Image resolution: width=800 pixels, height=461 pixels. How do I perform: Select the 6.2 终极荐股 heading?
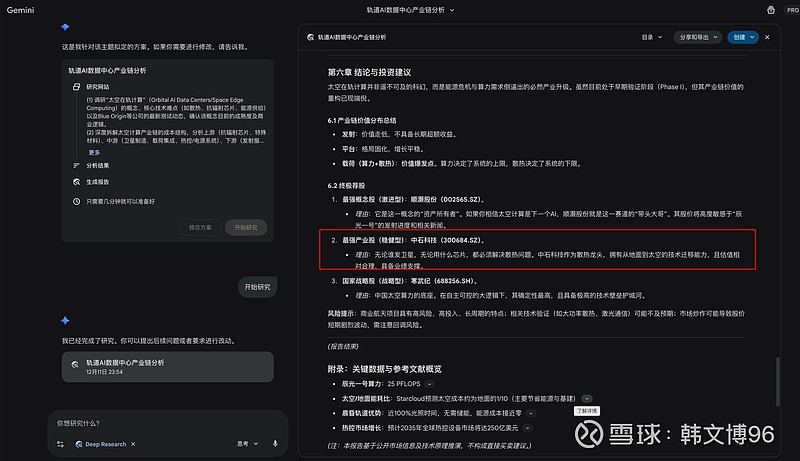pyautogui.click(x=346, y=186)
